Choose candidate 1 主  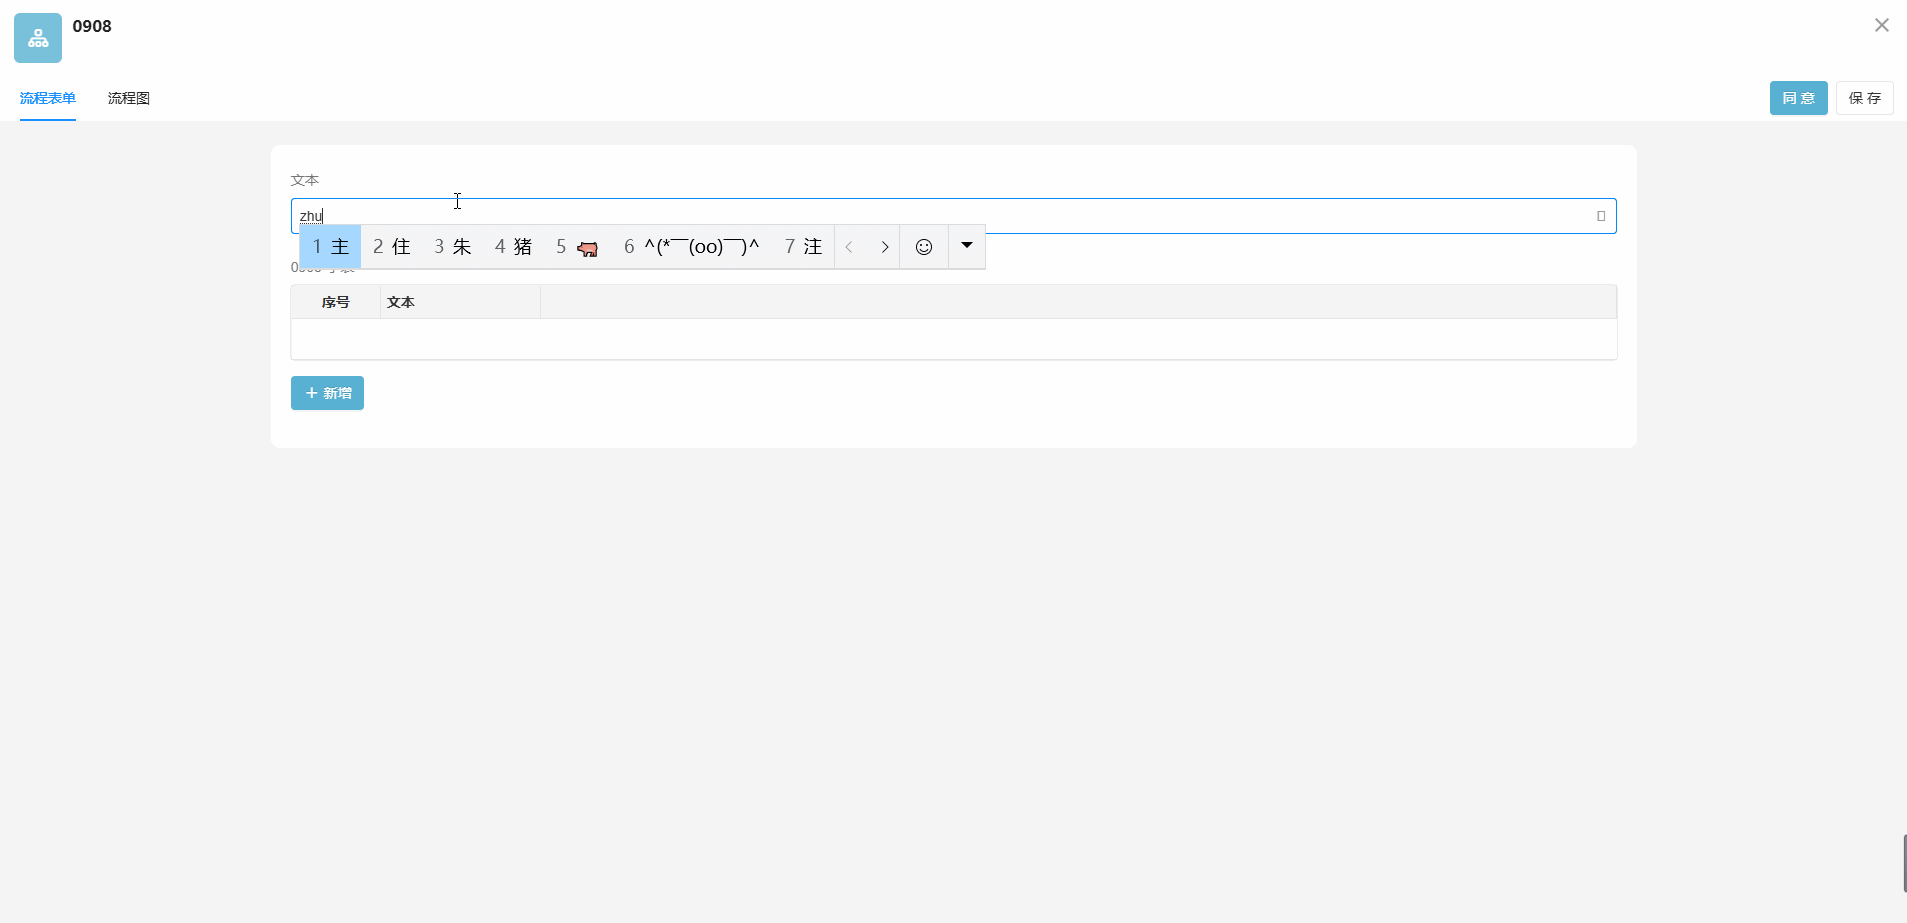click(x=330, y=247)
